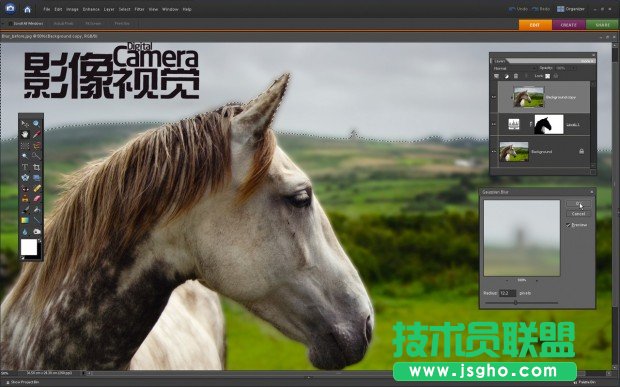620x387 pixels.
Task: Select the Type tool
Action: pyautogui.click(x=25, y=167)
